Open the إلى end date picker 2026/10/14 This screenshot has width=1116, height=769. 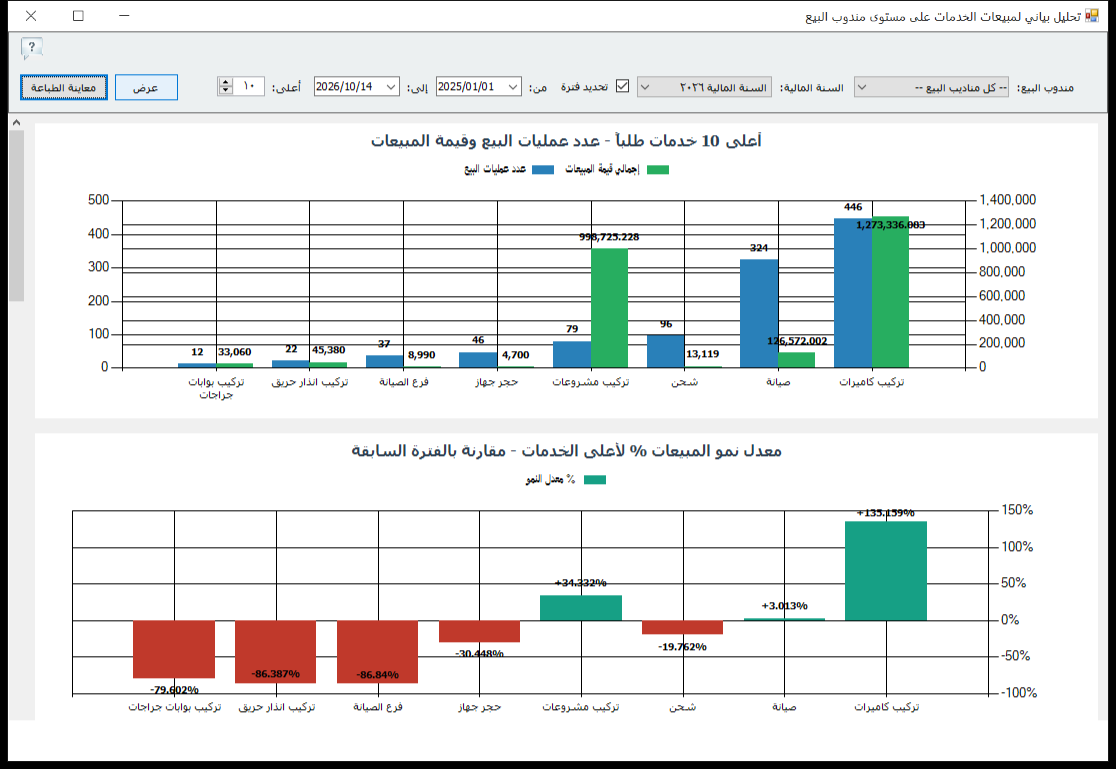(x=357, y=87)
